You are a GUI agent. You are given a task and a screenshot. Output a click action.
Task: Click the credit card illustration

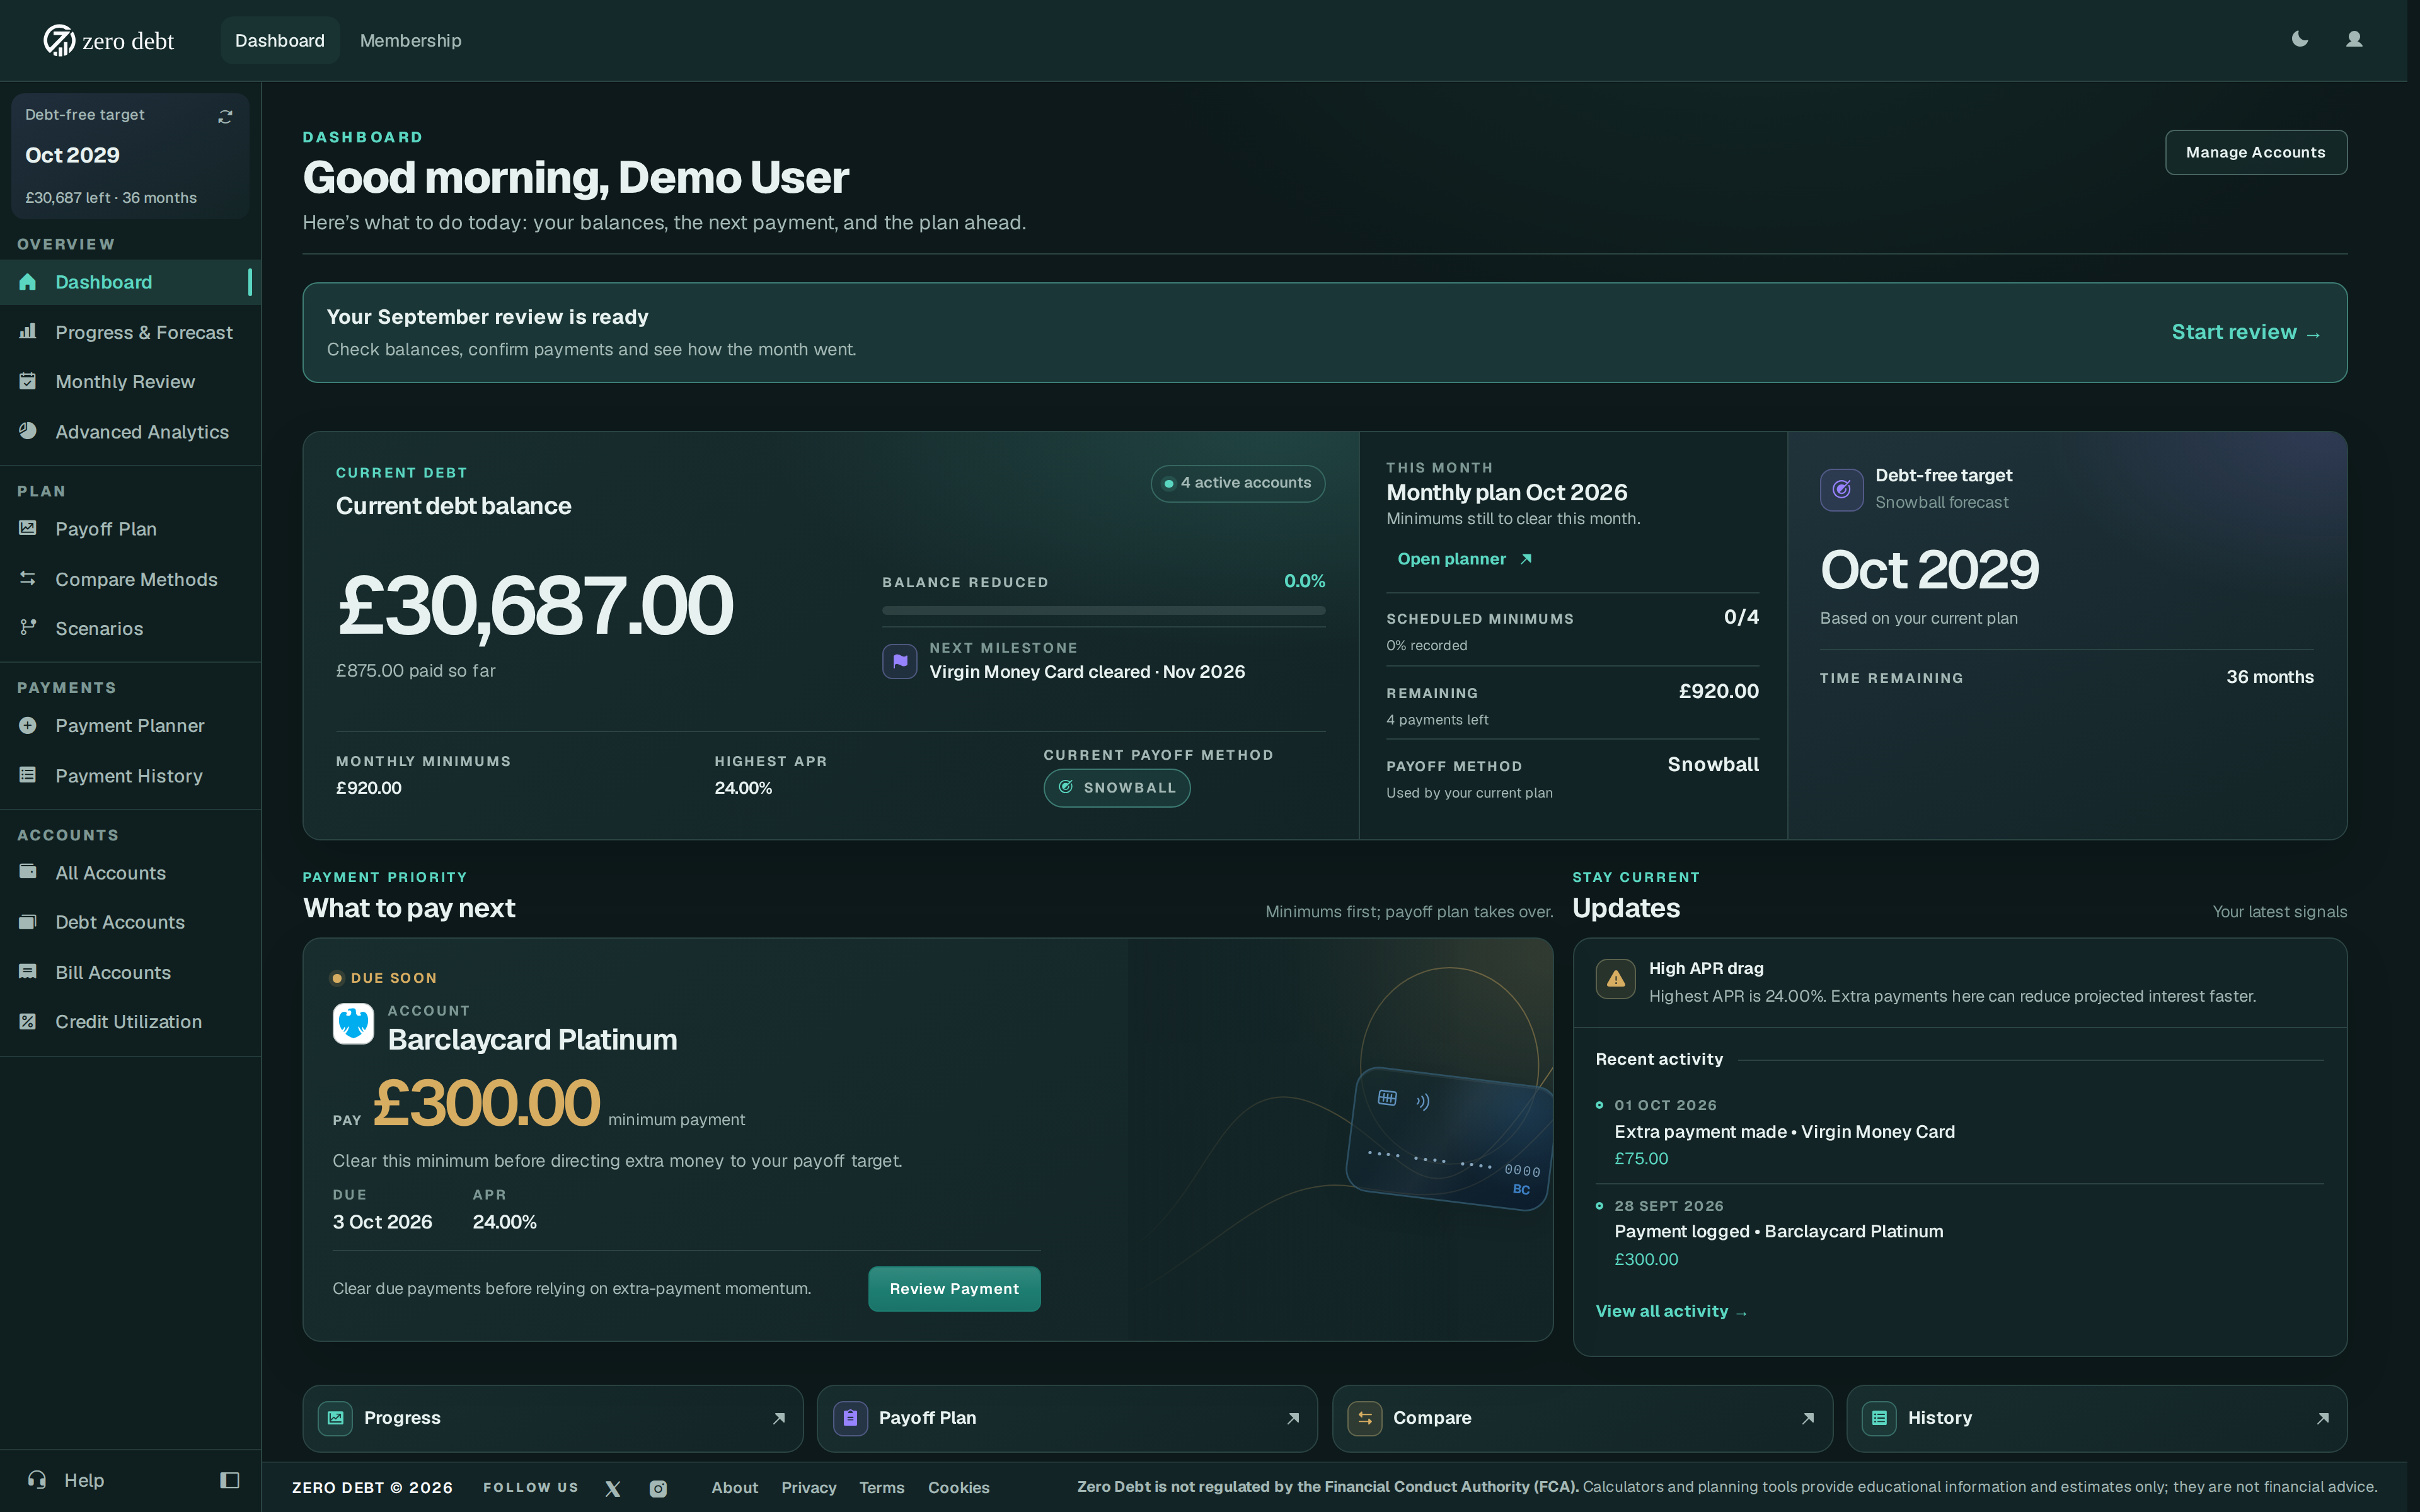[x=1450, y=1140]
